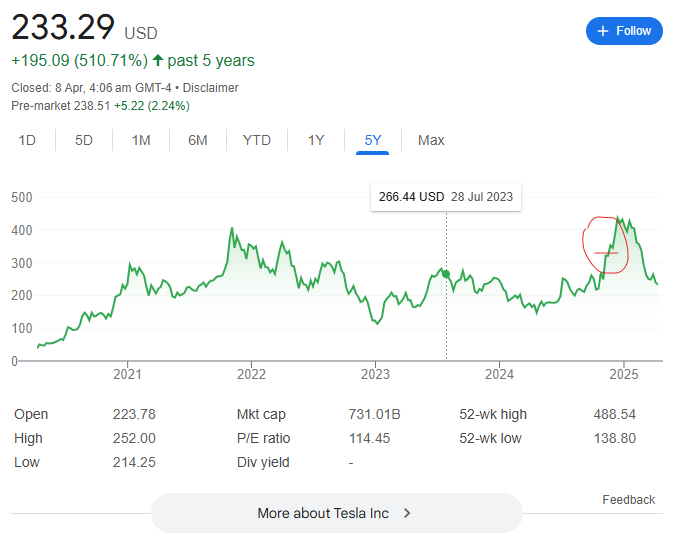
Task: Click the Feedback link
Action: (628, 500)
